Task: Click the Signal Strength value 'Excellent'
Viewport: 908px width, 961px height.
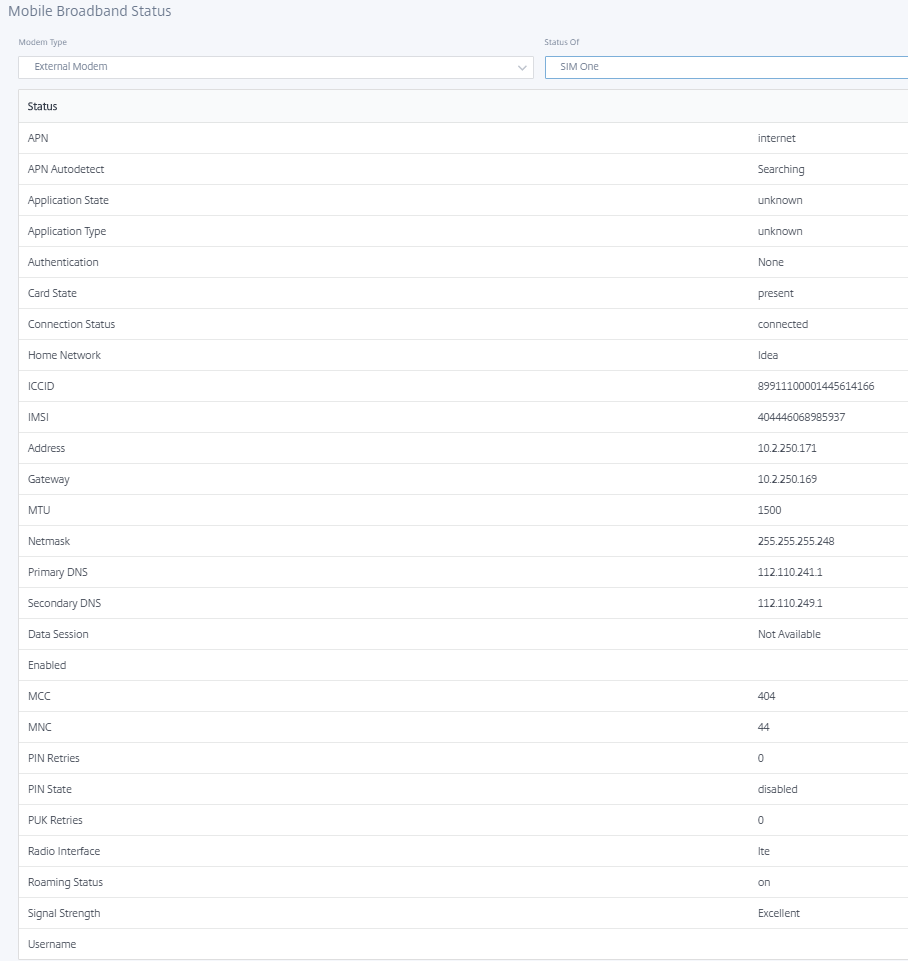Action: [x=779, y=913]
